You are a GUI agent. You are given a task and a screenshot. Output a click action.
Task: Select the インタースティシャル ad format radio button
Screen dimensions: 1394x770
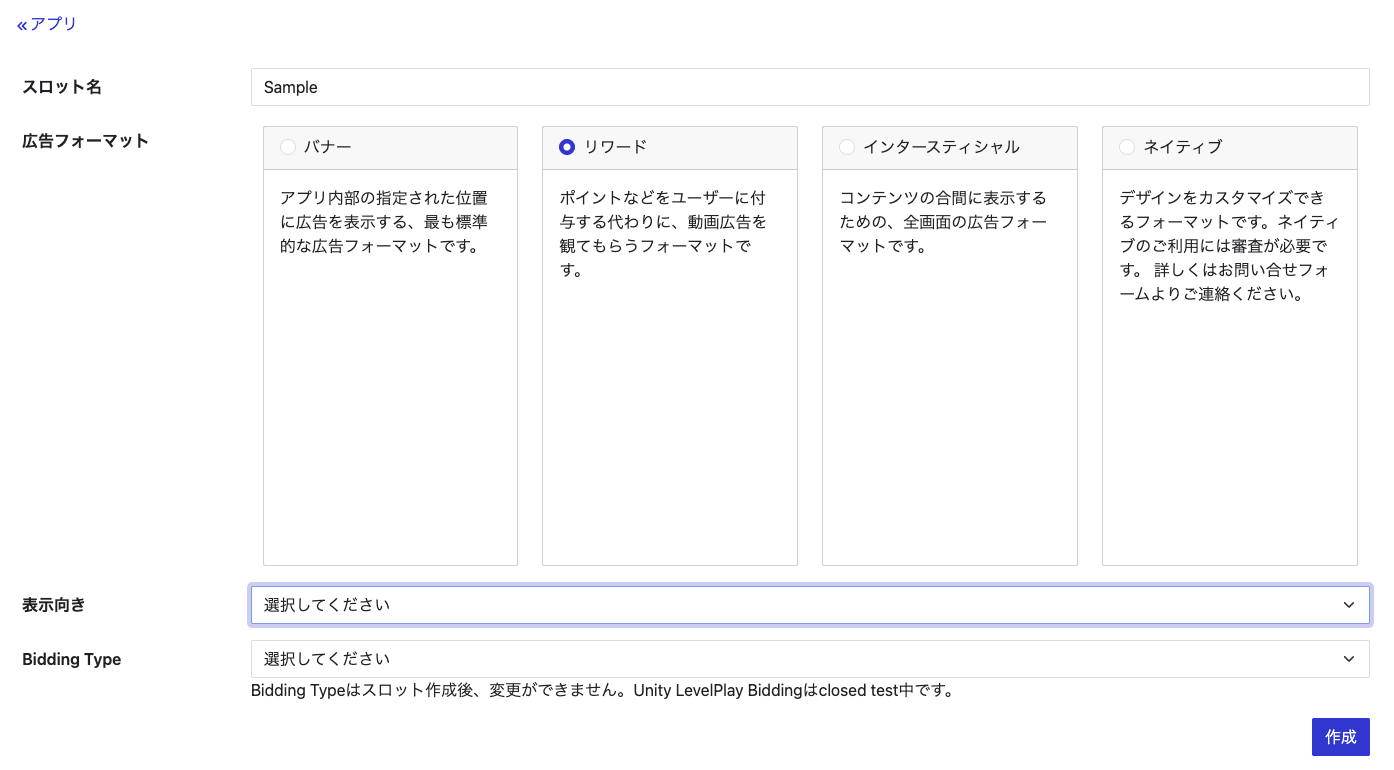(x=847, y=146)
